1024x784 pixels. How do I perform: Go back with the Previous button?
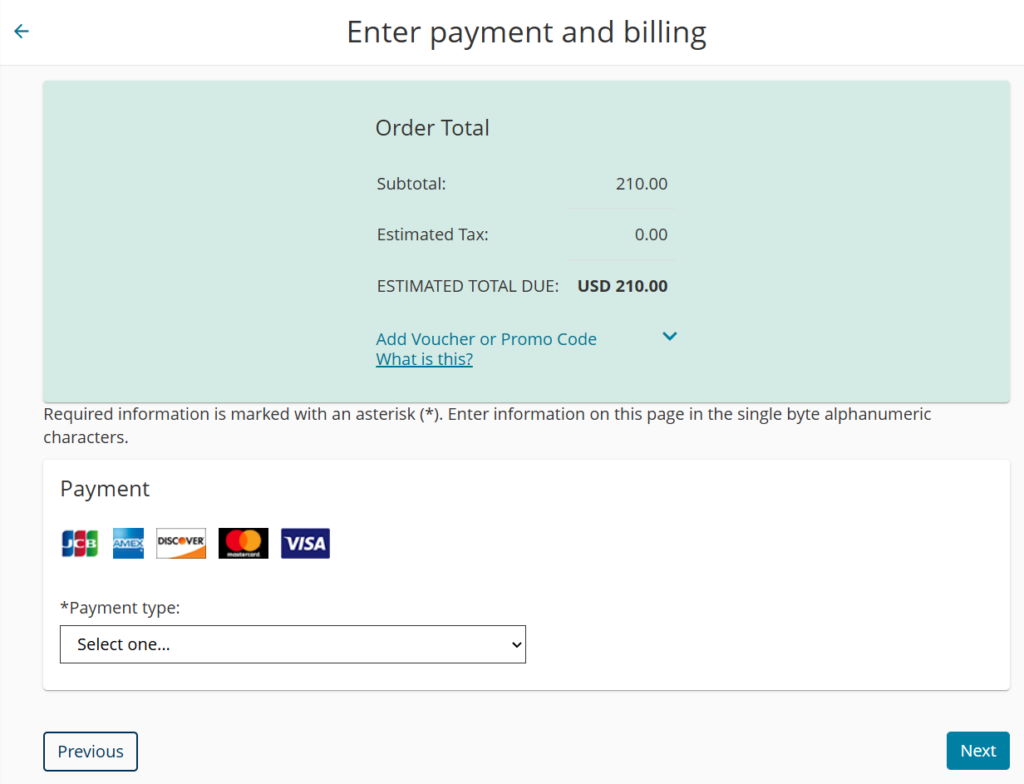(x=90, y=751)
